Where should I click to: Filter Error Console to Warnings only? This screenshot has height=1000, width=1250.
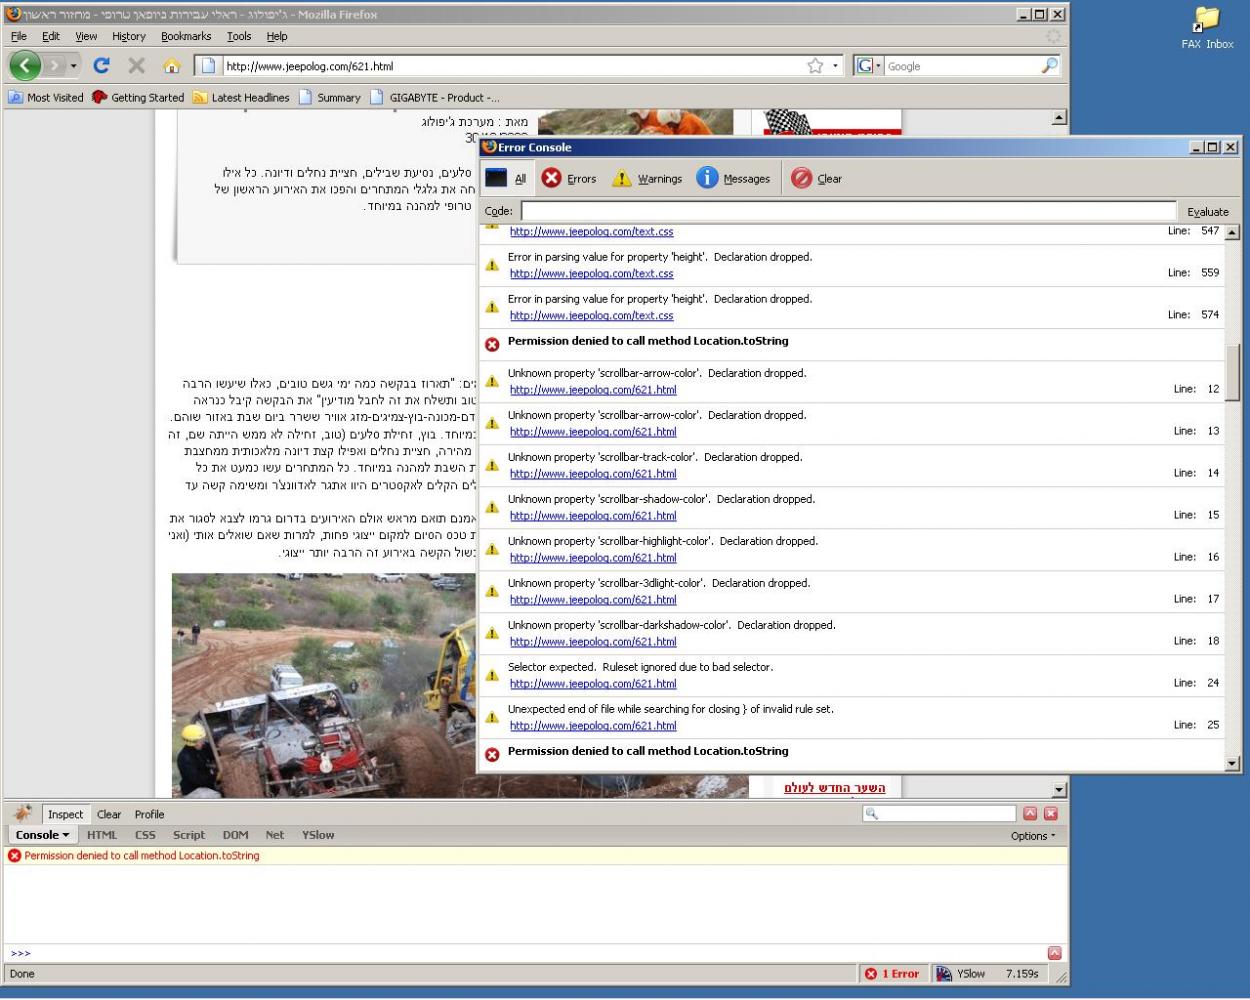[646, 178]
